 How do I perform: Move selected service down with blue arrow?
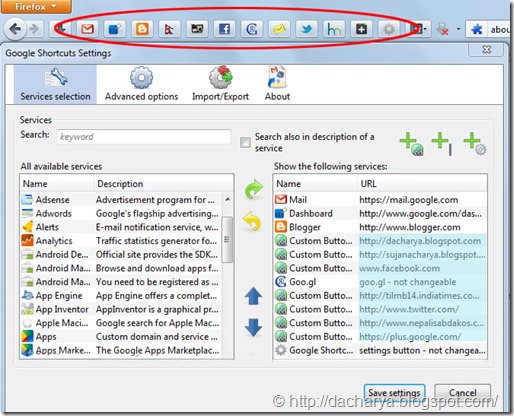(x=253, y=327)
